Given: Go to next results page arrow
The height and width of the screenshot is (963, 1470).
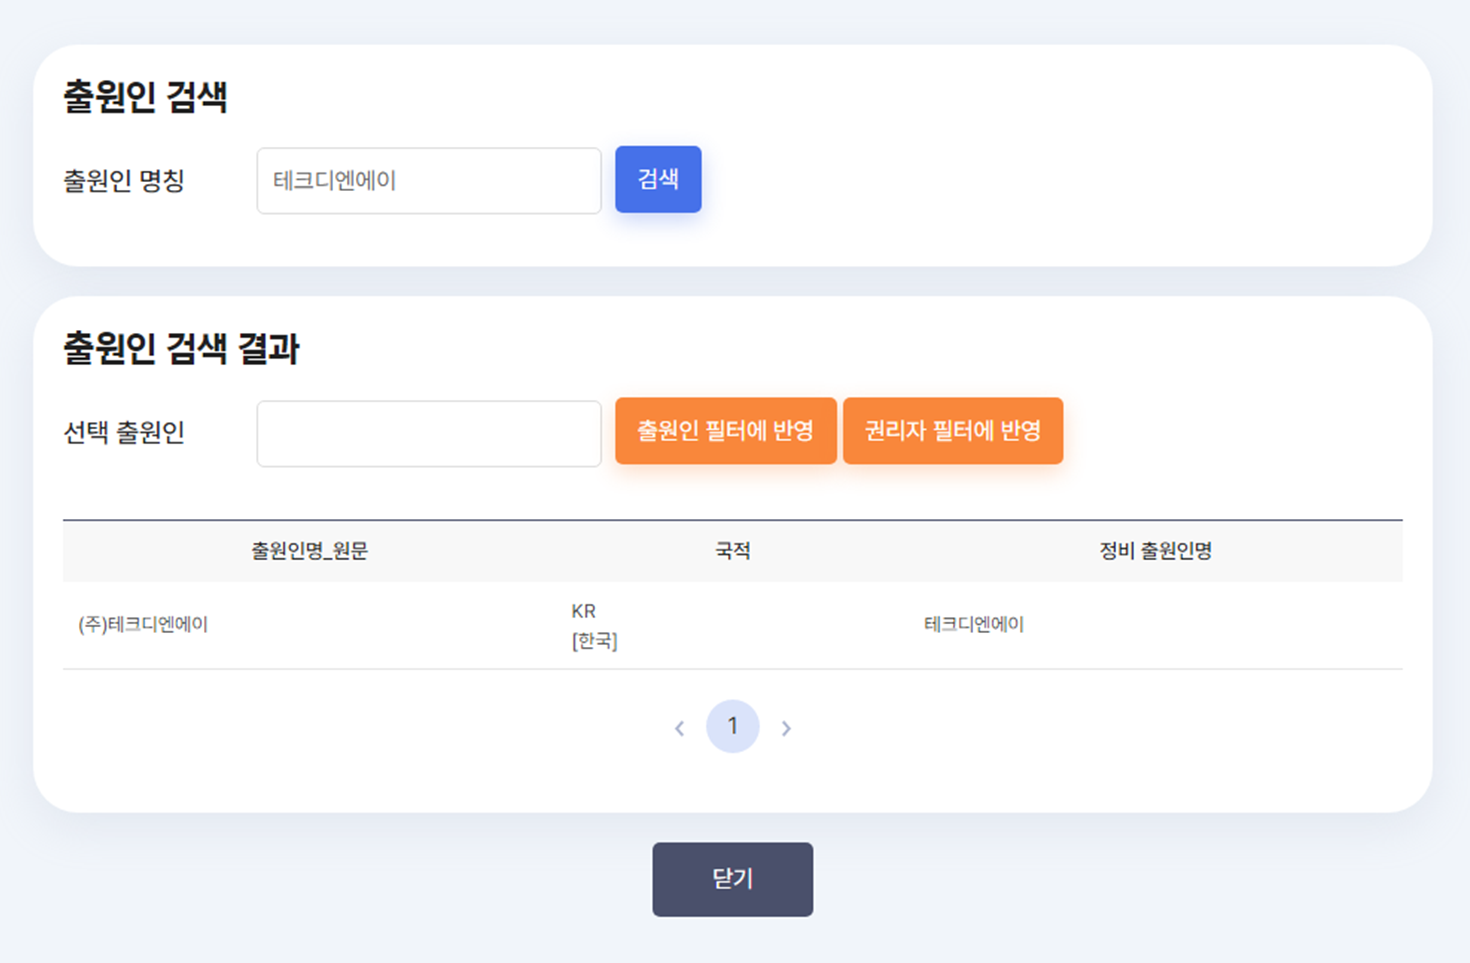Looking at the screenshot, I should 786,728.
